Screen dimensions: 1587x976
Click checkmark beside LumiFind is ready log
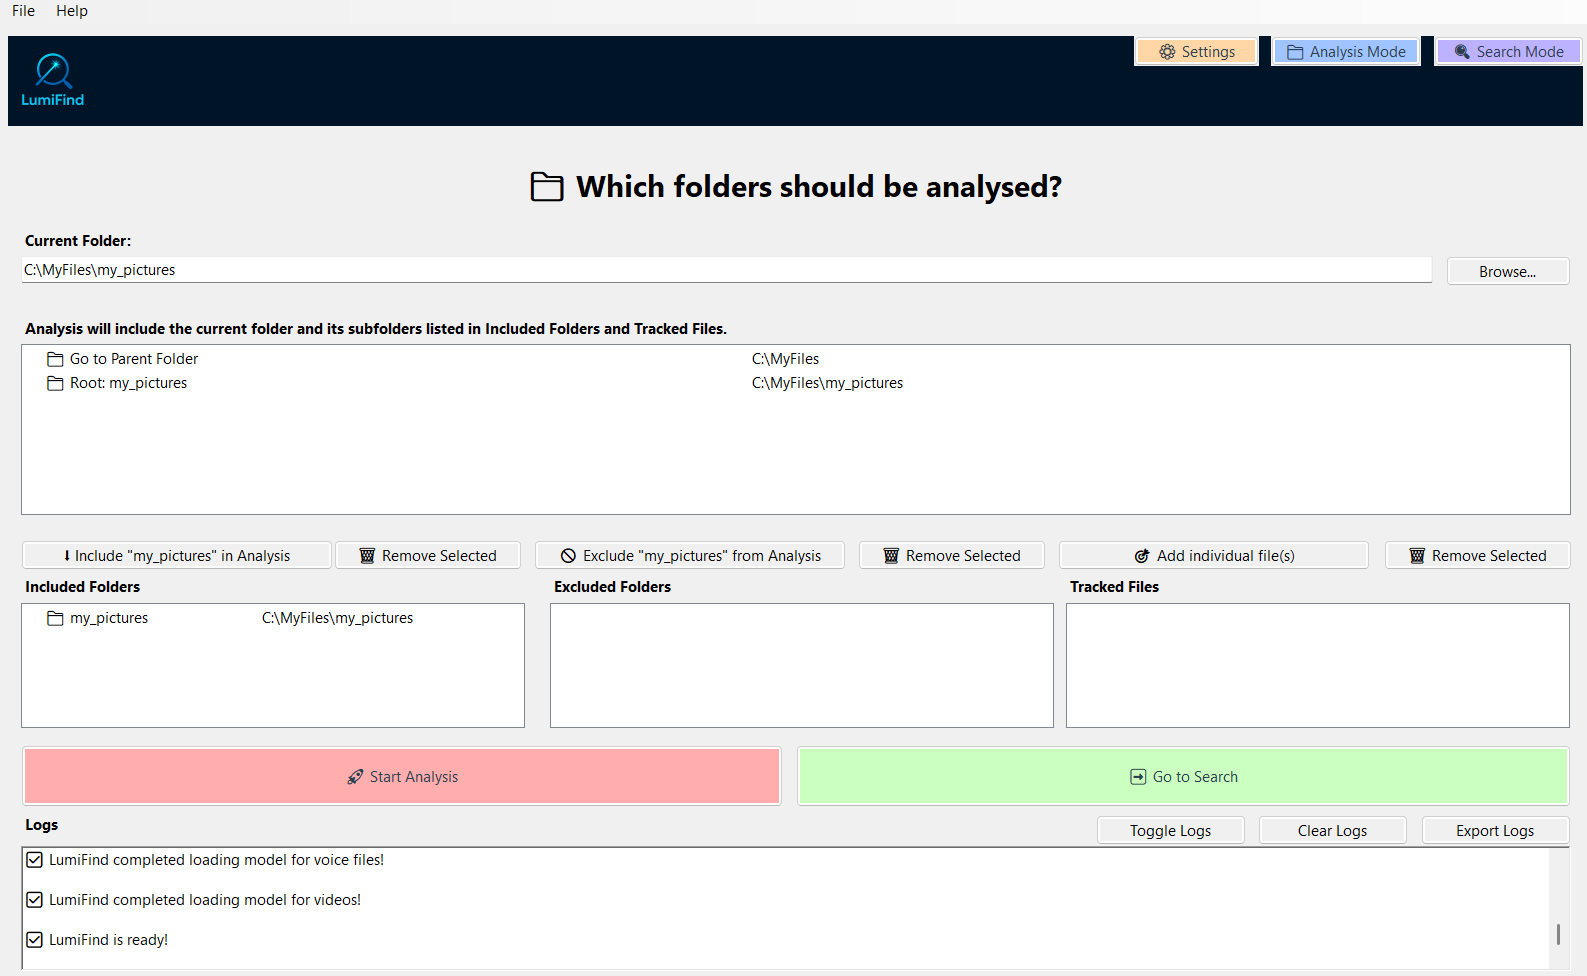[35, 940]
